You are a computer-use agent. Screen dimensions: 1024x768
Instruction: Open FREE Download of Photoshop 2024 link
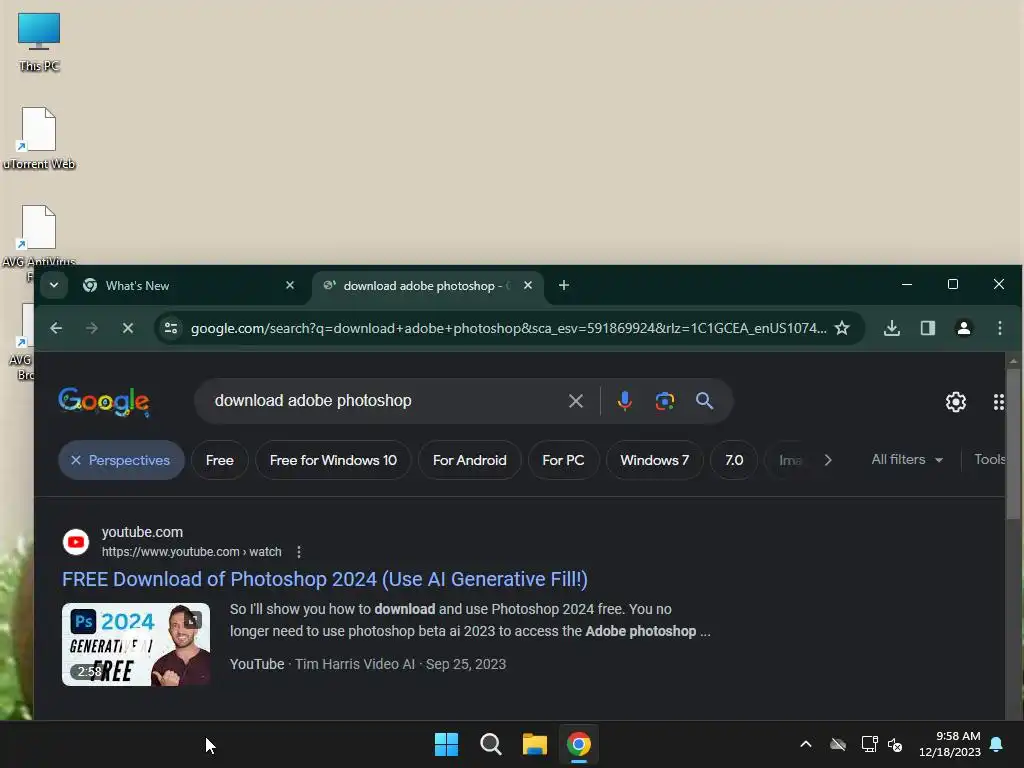pos(325,579)
